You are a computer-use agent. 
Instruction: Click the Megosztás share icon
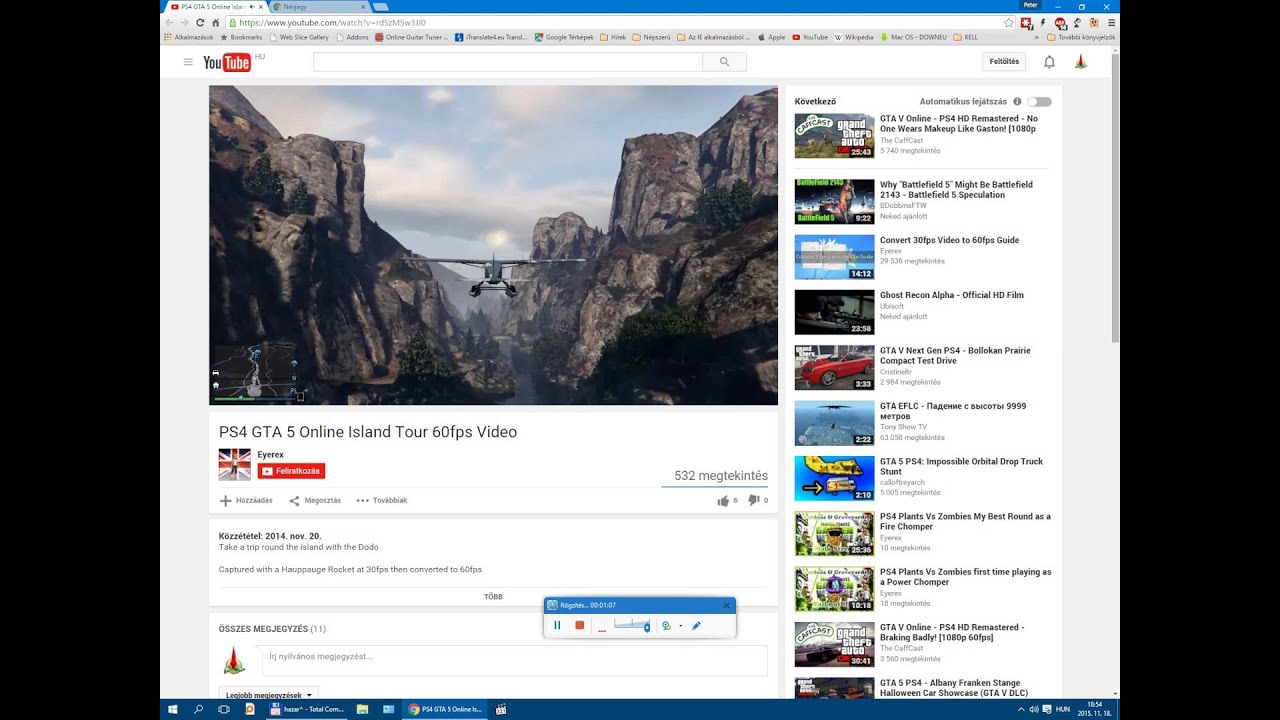[x=294, y=500]
